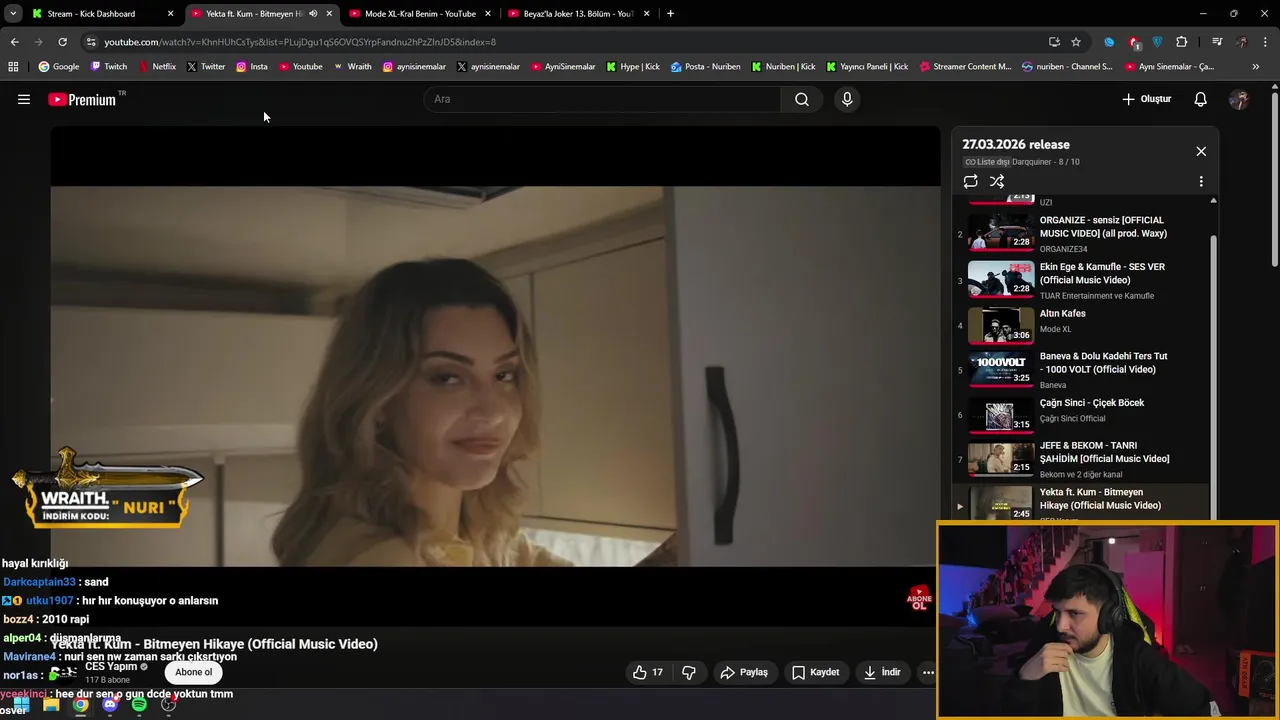The width and height of the screenshot is (1280, 720).
Task: Dislike the video with thumbs down
Action: tap(689, 672)
